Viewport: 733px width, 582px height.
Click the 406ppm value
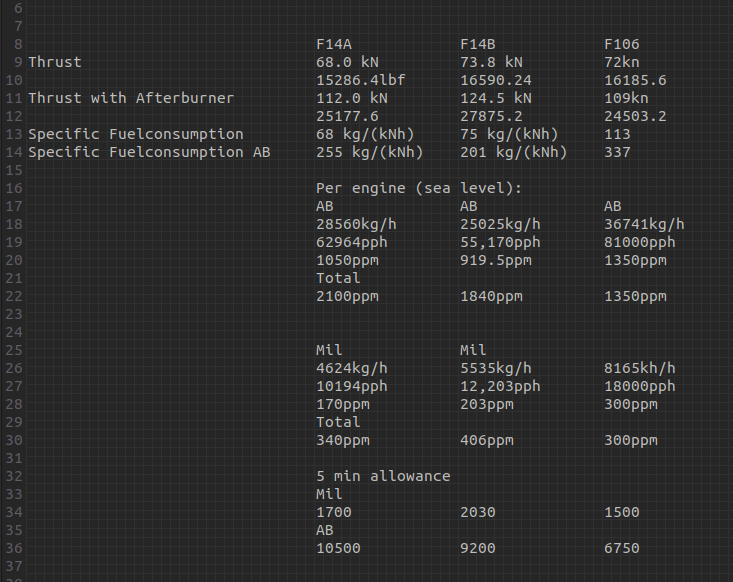tap(487, 440)
